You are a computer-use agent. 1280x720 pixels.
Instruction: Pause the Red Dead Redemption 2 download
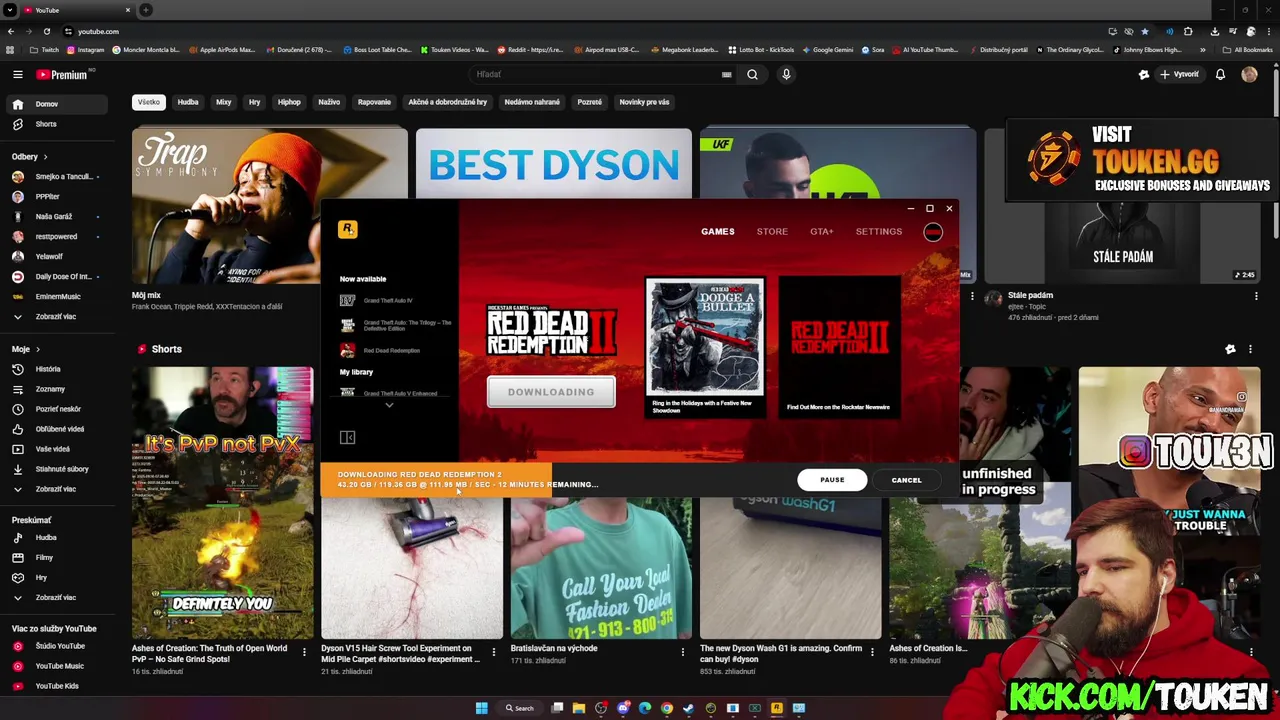[832, 480]
